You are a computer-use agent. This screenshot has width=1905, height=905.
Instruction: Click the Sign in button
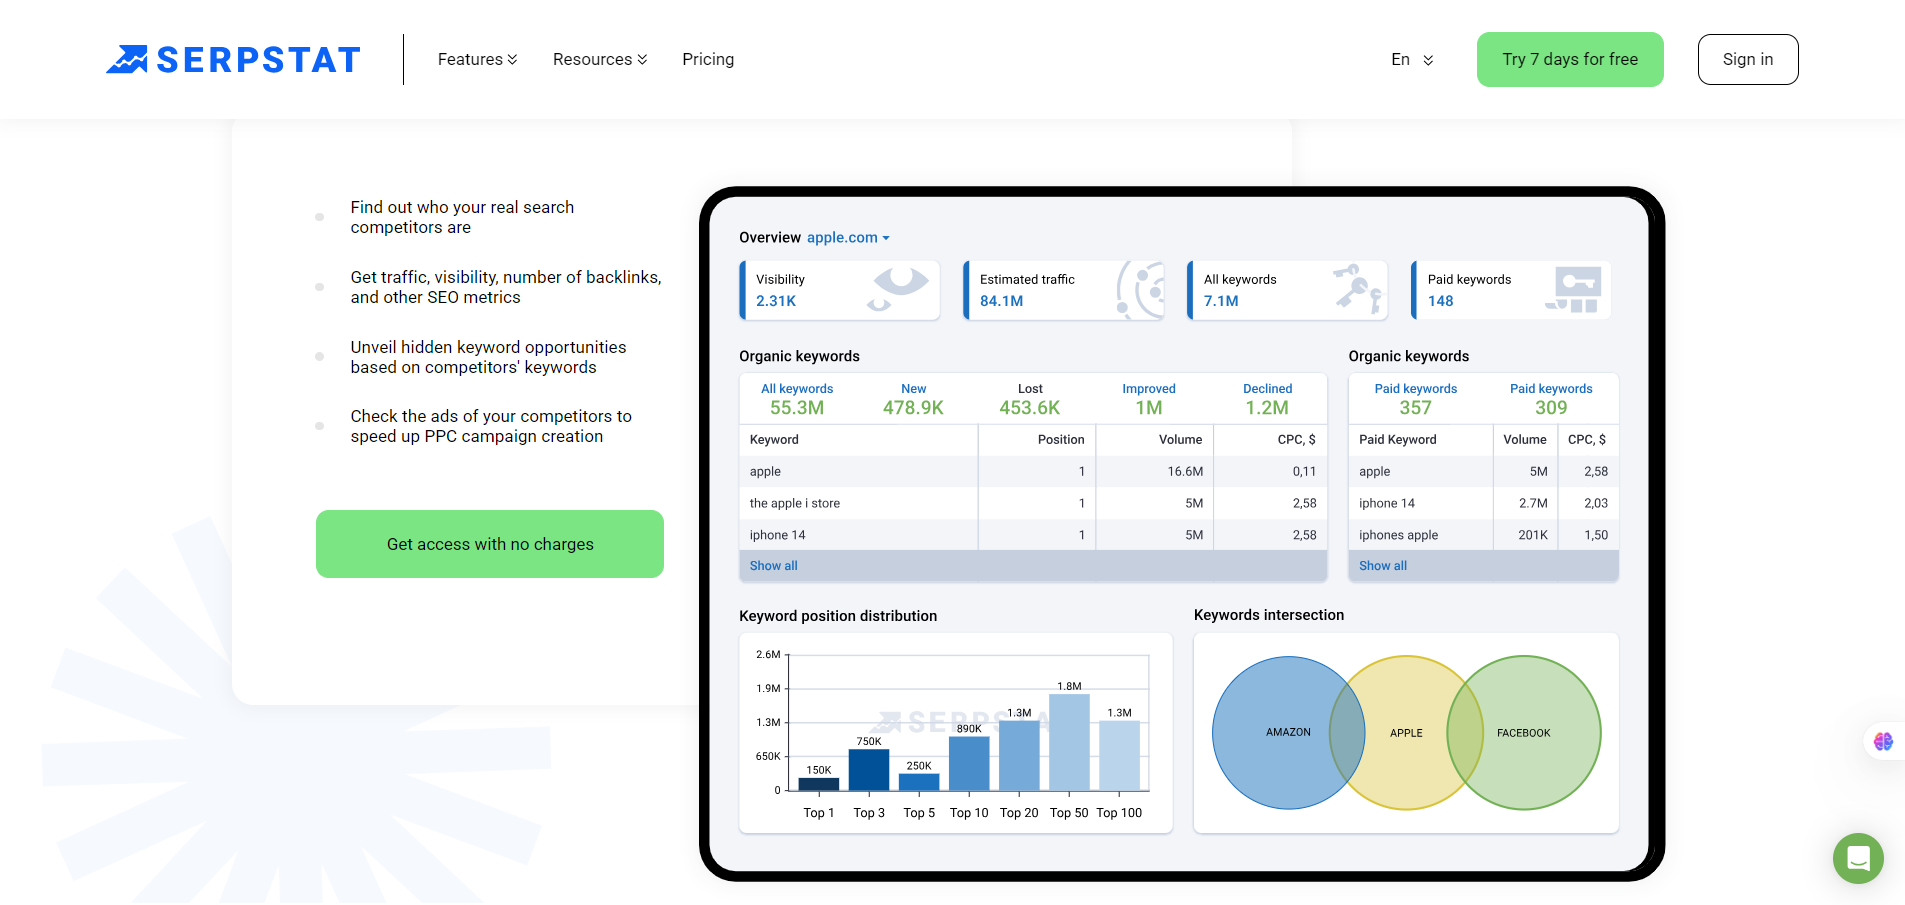[x=1748, y=59]
